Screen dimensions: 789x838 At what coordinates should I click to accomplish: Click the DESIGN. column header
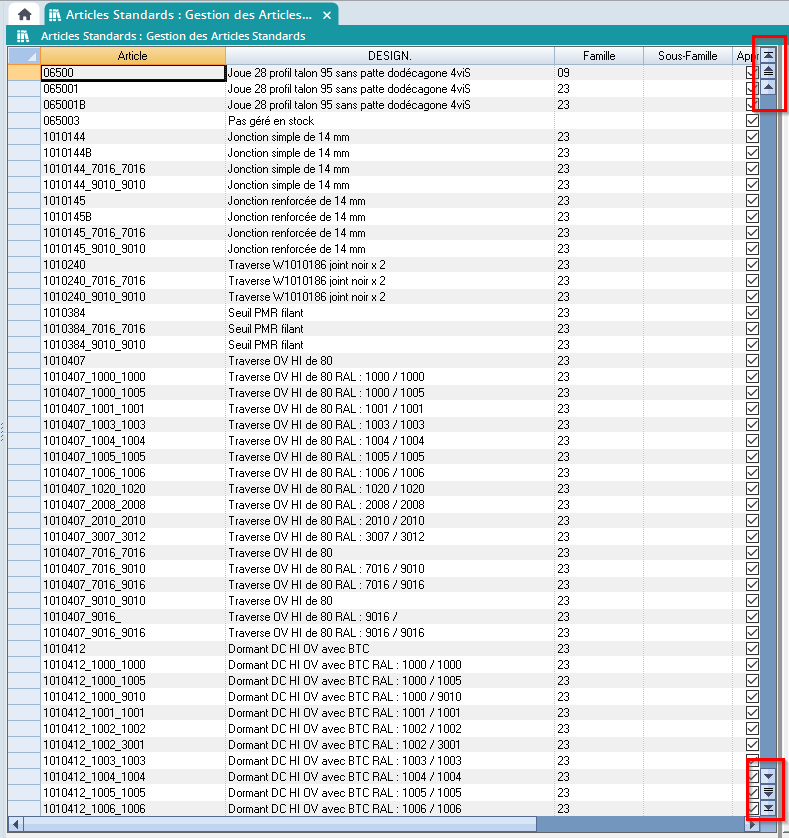click(x=389, y=56)
